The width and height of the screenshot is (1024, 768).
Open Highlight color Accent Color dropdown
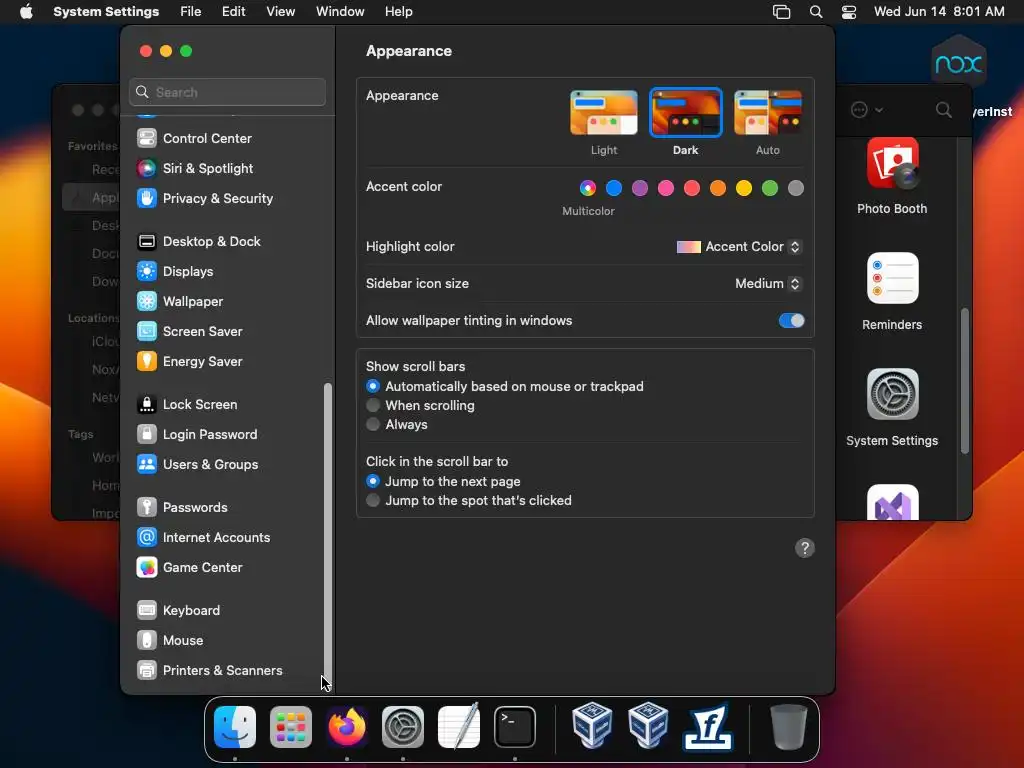739,247
